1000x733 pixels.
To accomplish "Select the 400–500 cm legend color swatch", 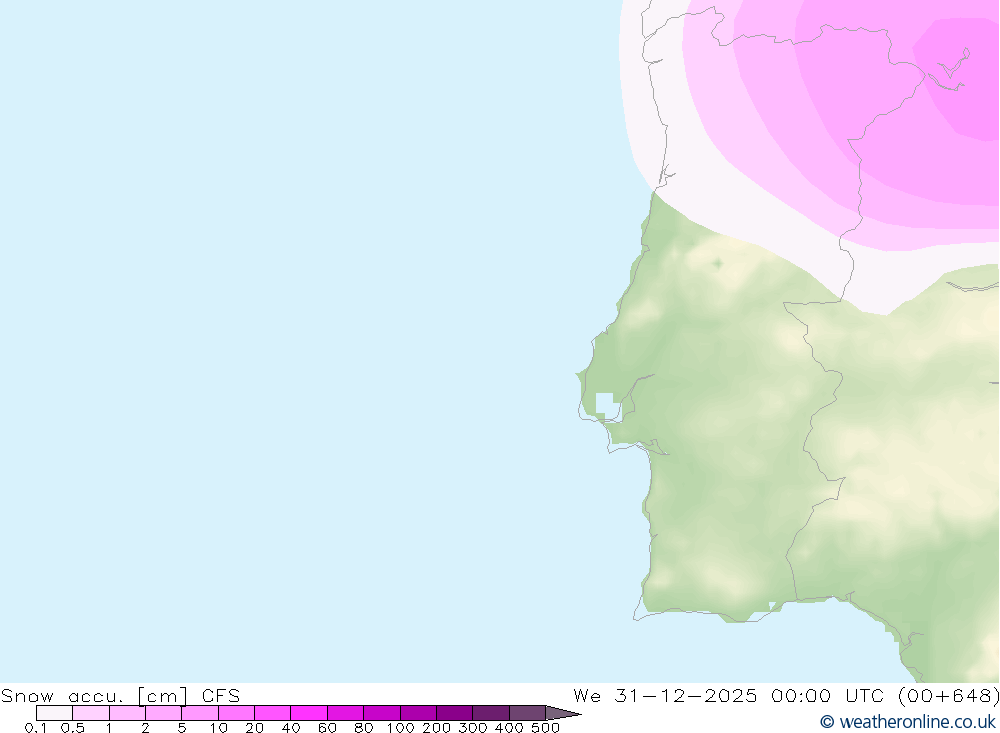I will click(x=527, y=713).
